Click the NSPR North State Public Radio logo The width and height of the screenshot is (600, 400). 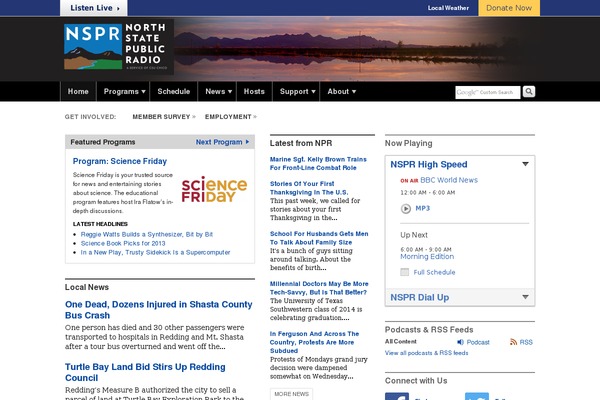tap(116, 47)
